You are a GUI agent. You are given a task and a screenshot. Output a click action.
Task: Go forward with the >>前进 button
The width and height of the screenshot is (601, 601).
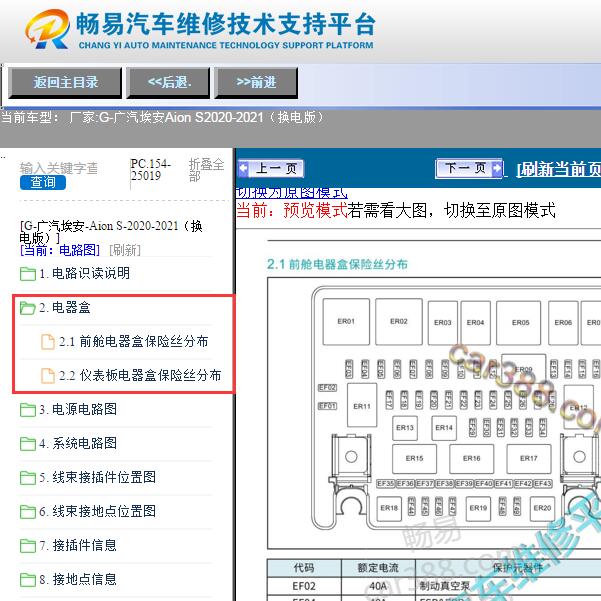click(x=256, y=82)
